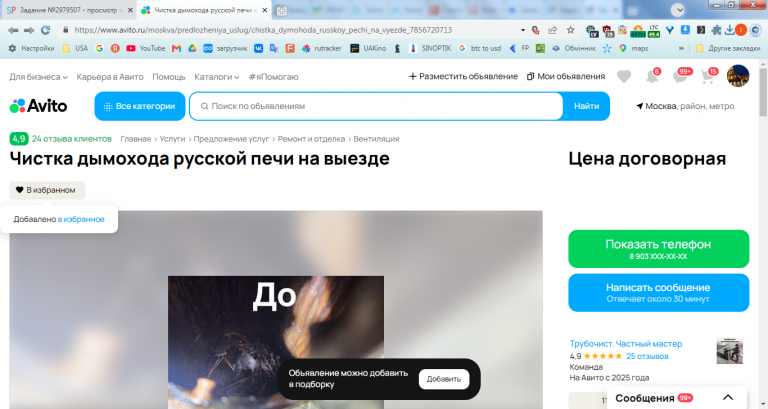Image resolution: width=768 pixels, height=409 pixels.
Task: Open the VK bookmark icon
Action: [x=258, y=48]
